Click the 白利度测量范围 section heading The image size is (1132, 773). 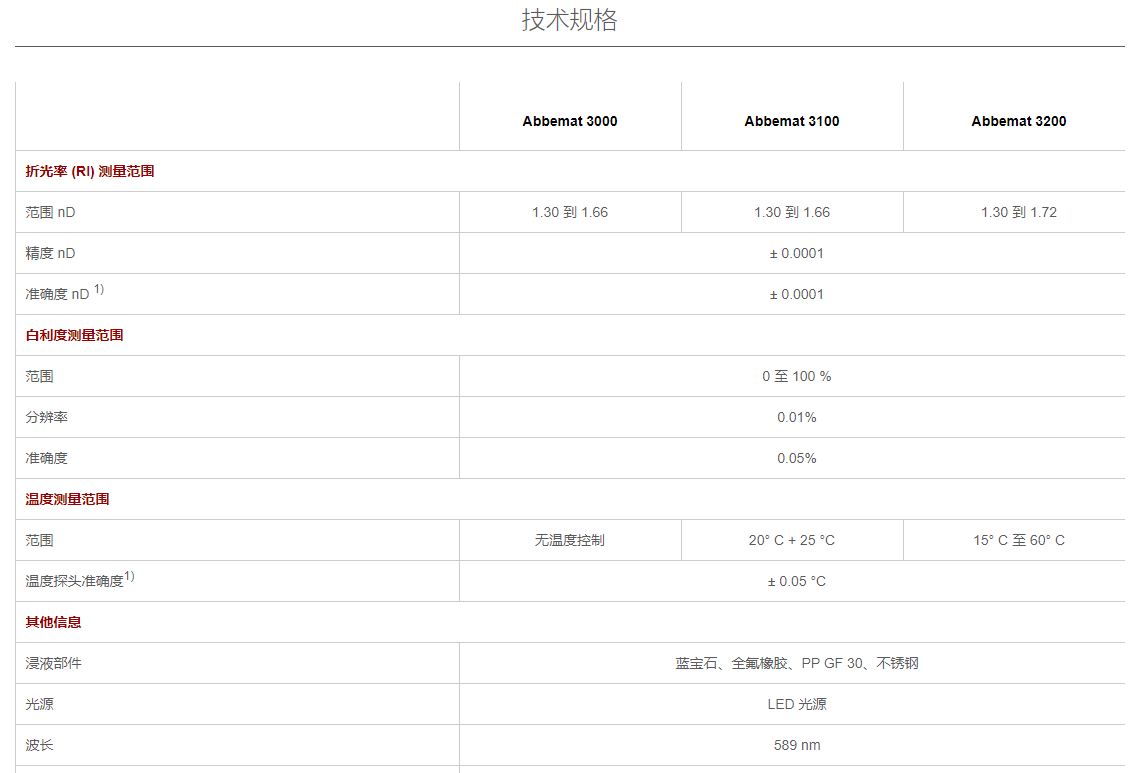[x=75, y=335]
